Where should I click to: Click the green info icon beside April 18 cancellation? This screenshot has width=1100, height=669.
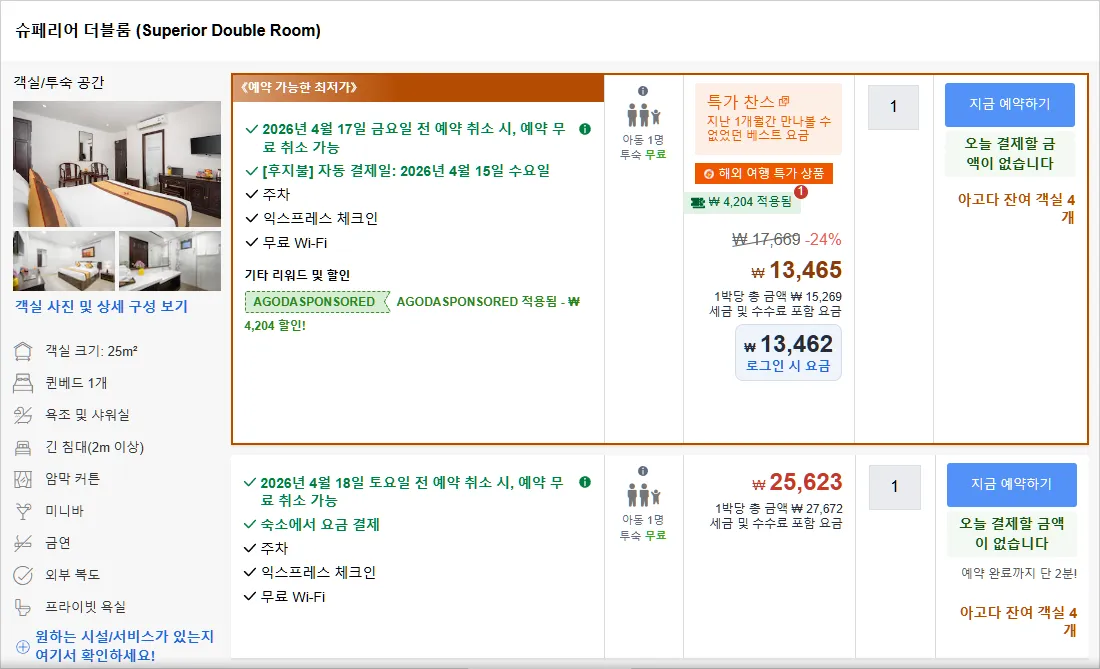tap(584, 482)
